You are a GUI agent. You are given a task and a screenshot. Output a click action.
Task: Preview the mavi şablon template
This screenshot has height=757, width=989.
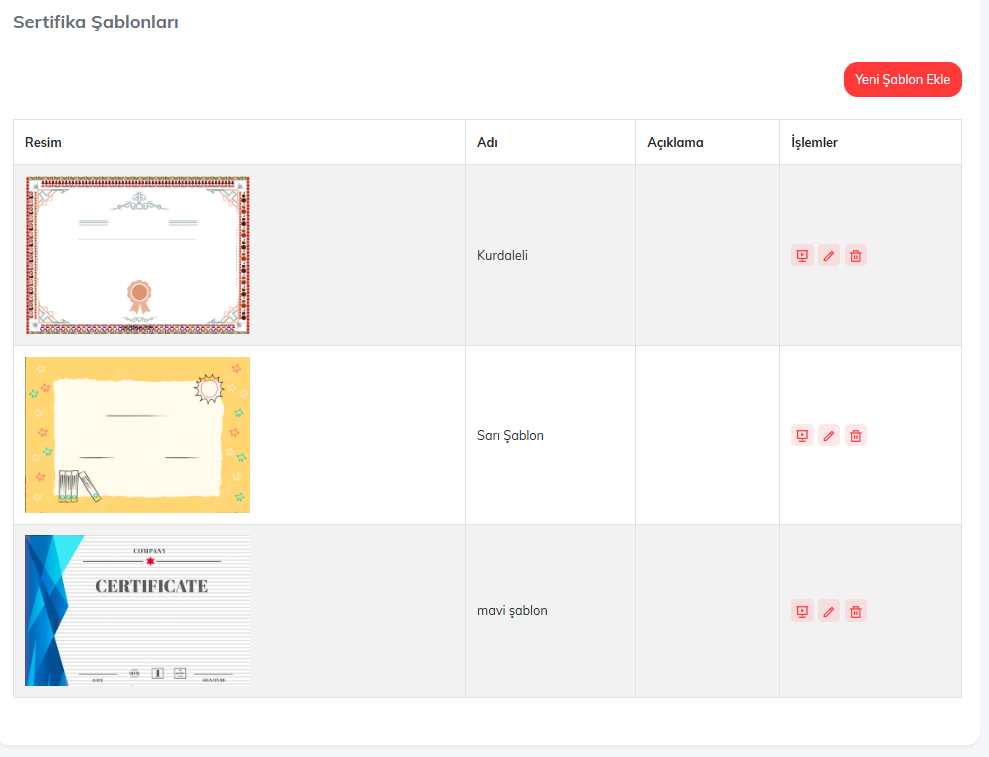tap(802, 611)
